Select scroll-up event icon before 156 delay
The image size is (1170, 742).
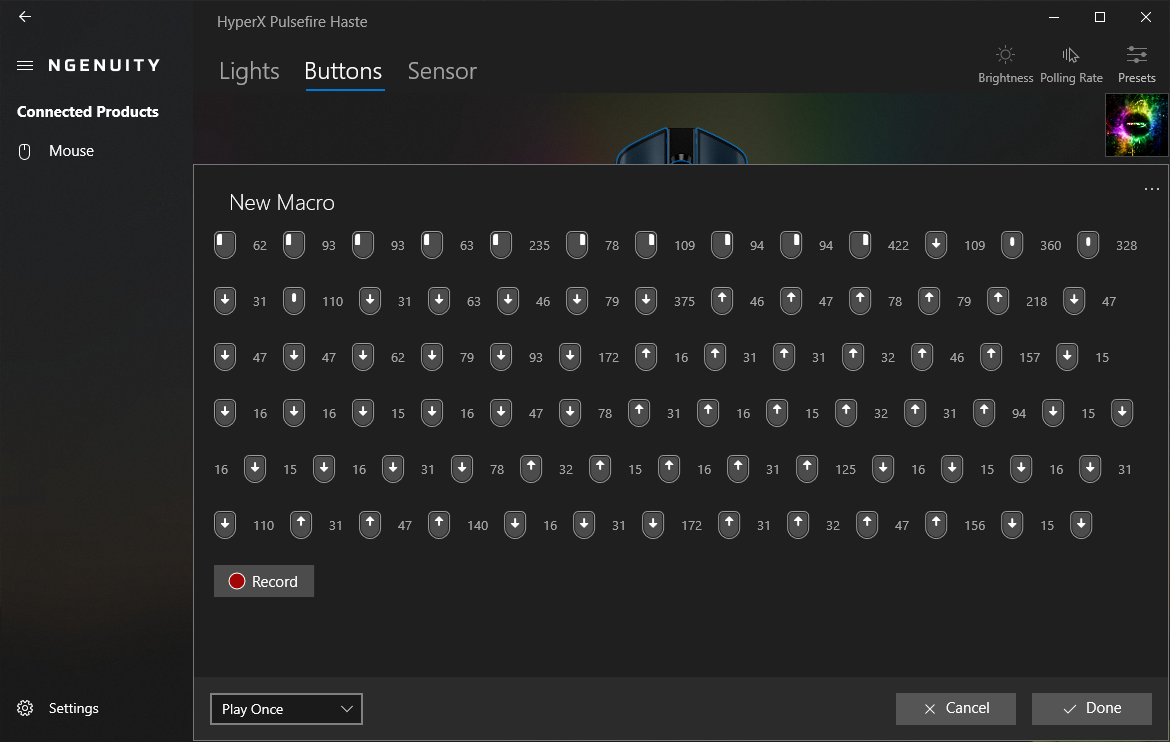(936, 525)
